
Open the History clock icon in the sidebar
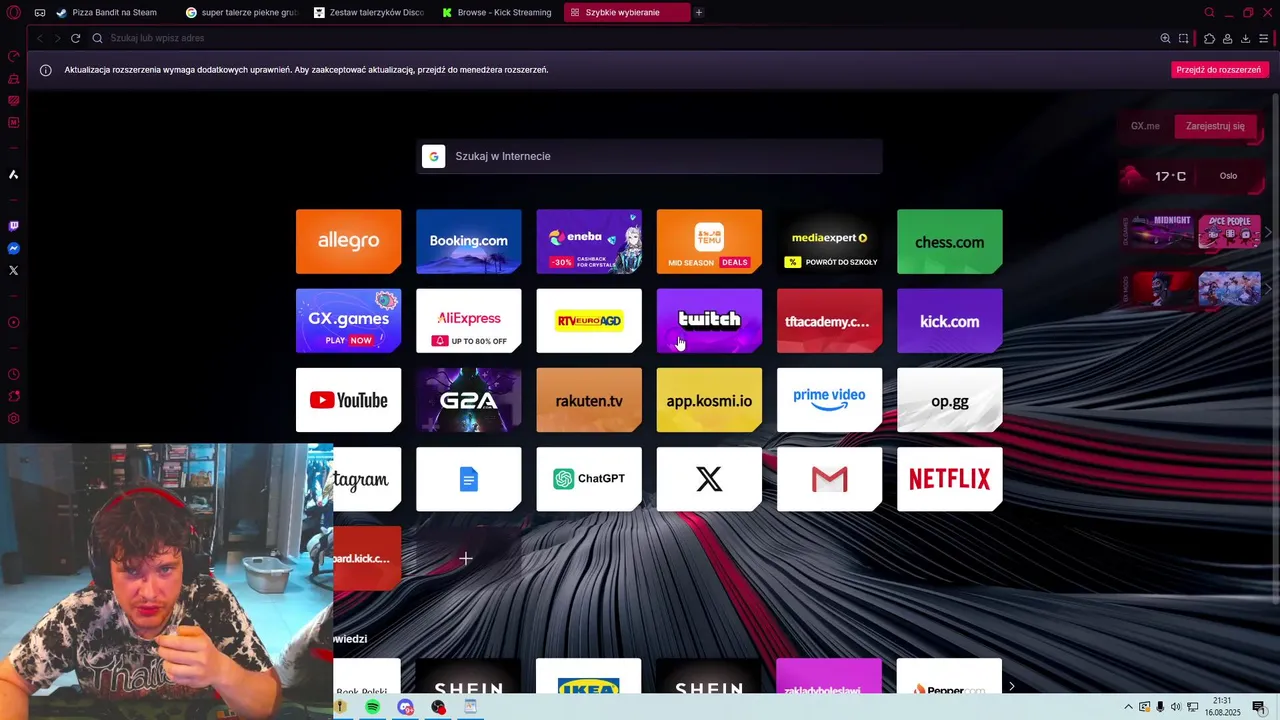tap(14, 374)
